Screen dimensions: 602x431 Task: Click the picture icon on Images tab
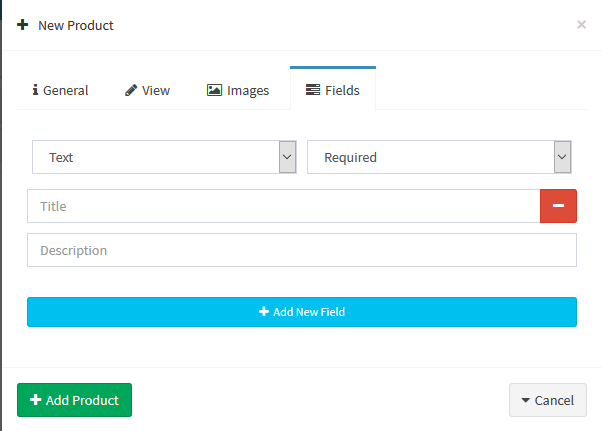pos(214,90)
